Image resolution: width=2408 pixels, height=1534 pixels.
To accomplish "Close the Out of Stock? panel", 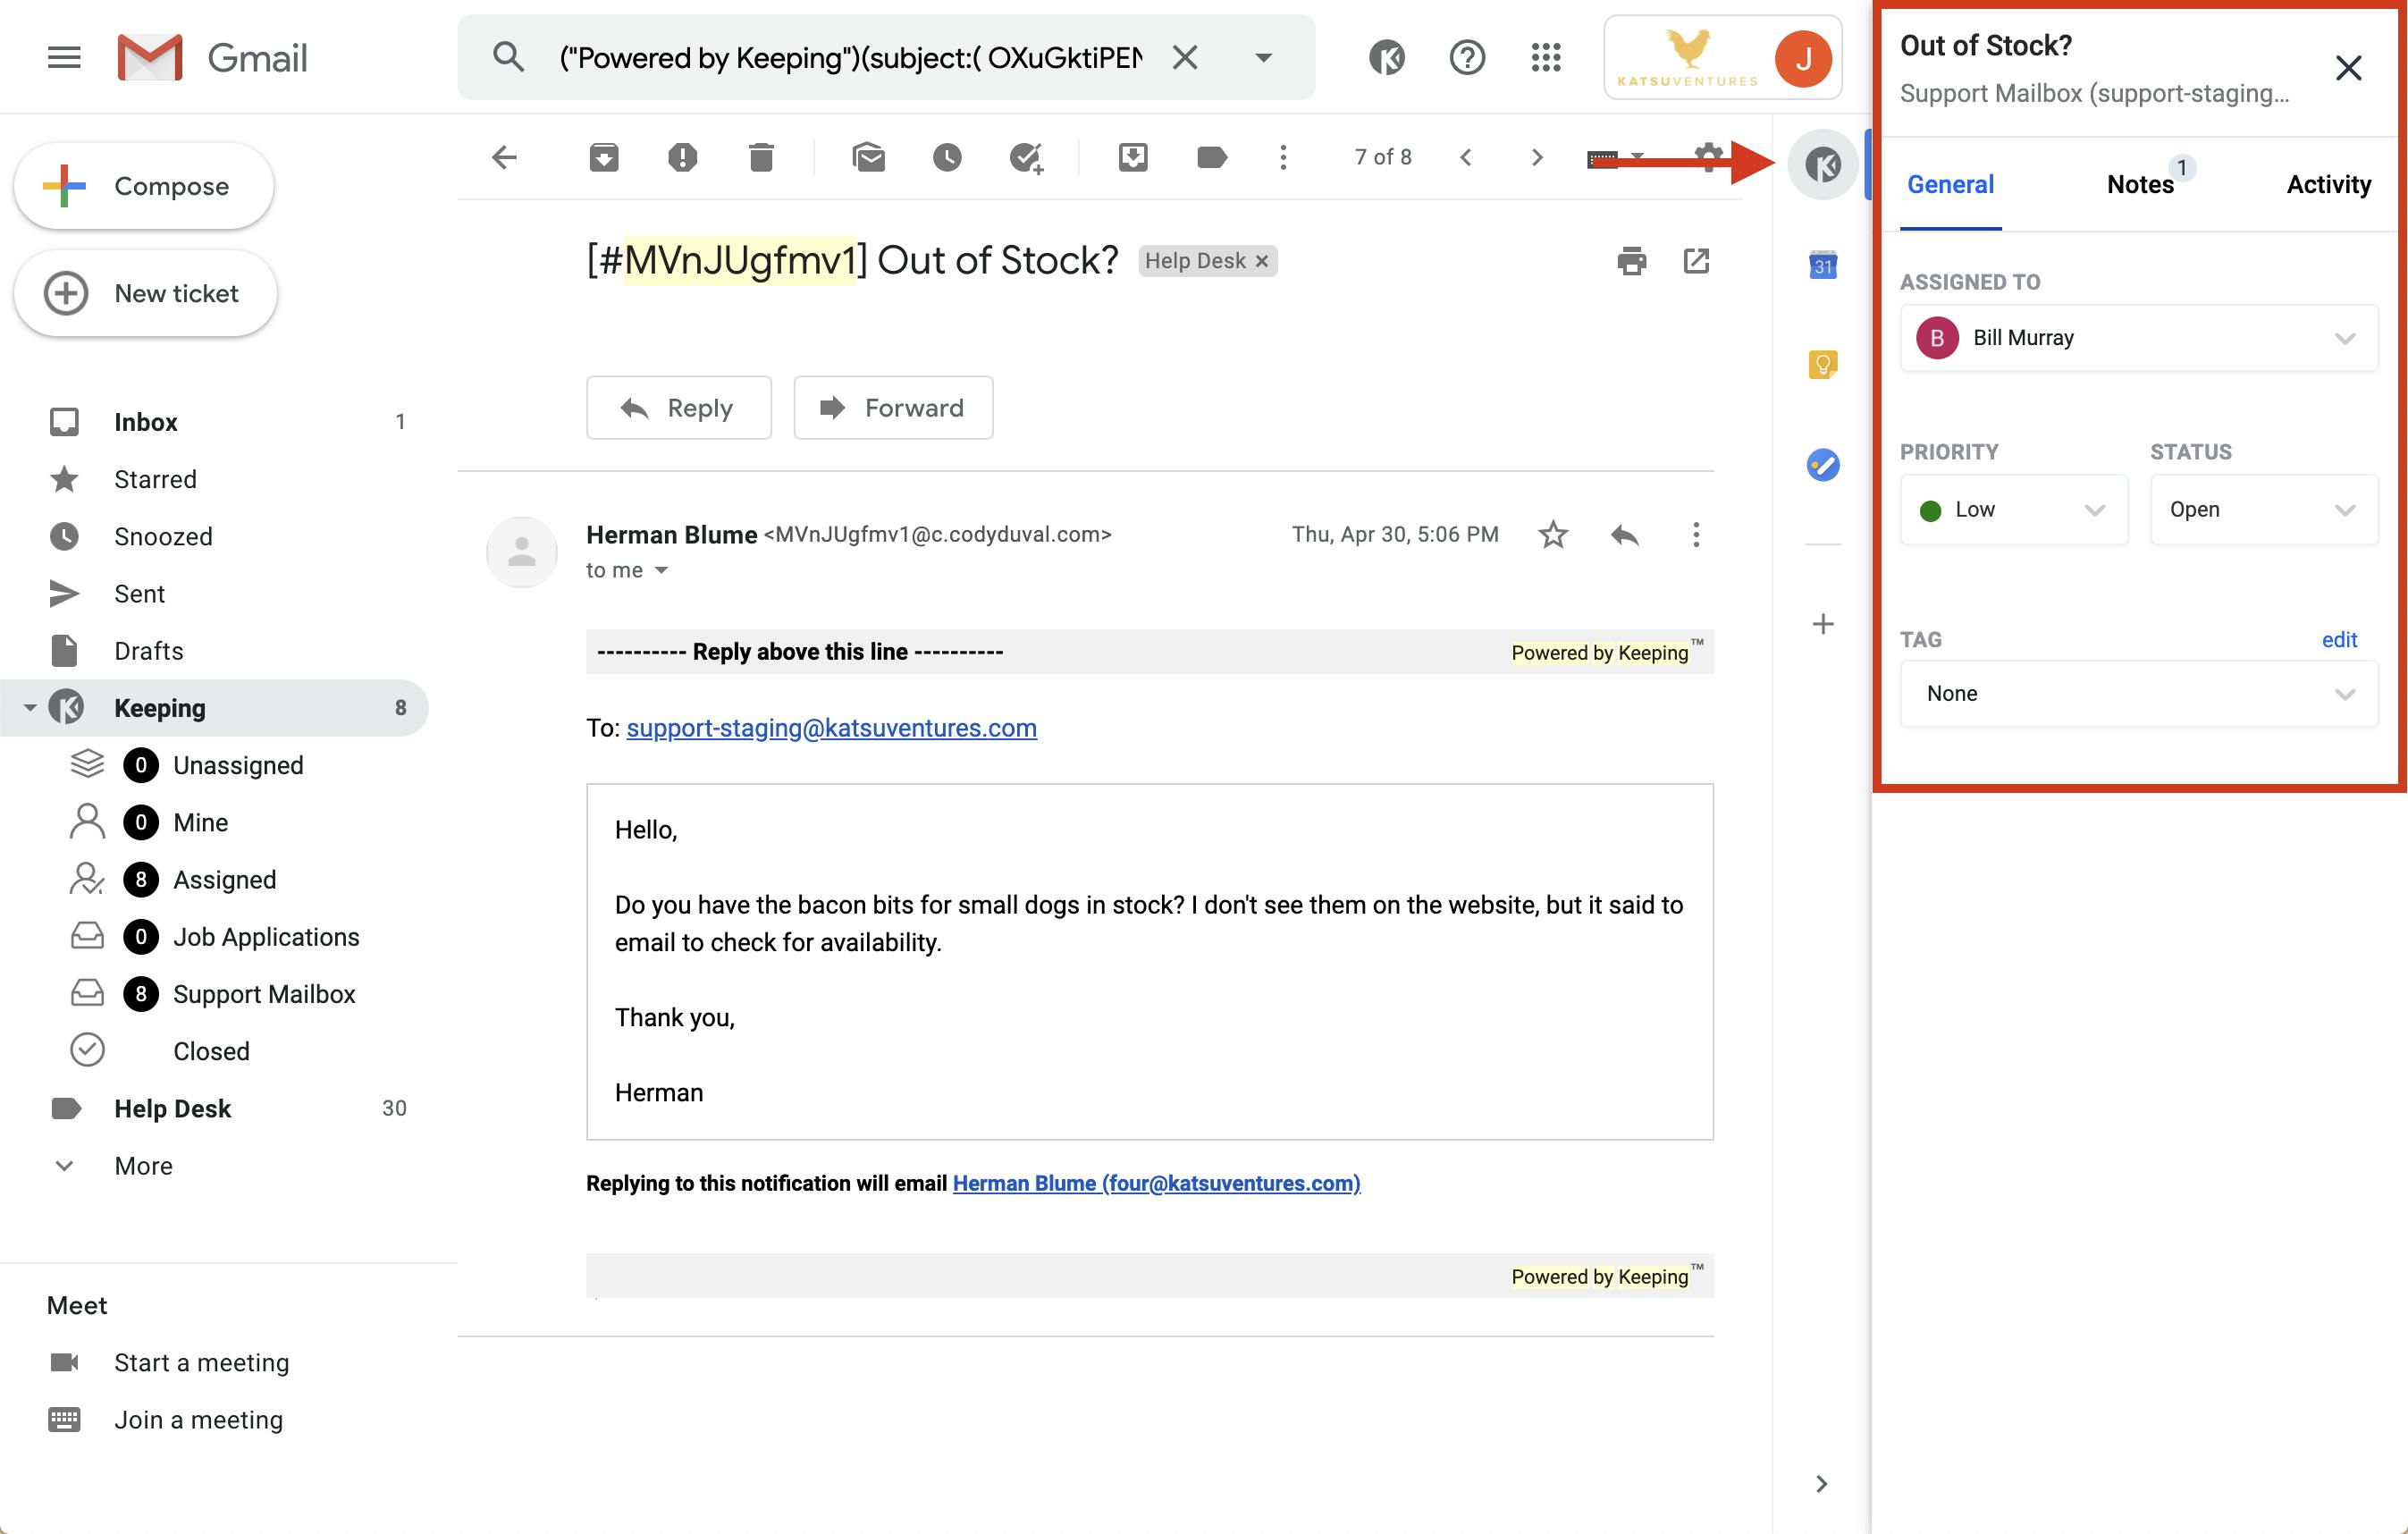I will (2347, 68).
